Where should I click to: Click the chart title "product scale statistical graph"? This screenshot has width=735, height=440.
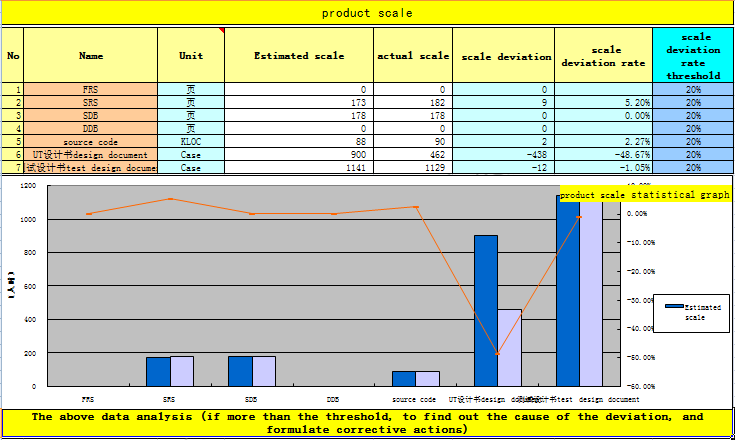coord(644,195)
